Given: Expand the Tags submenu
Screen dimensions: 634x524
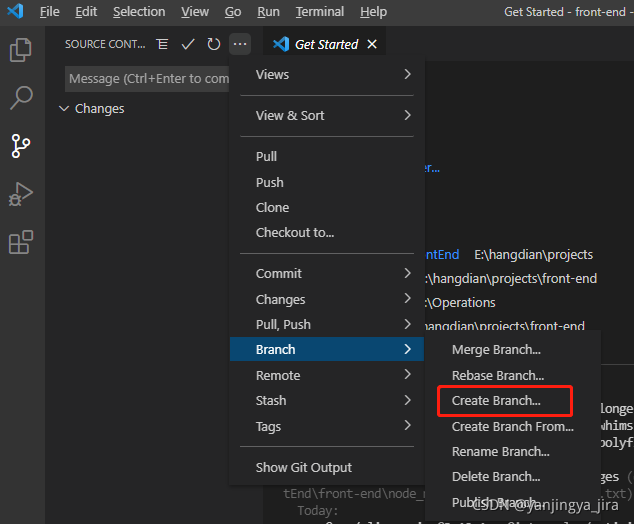Looking at the screenshot, I should click(x=327, y=426).
